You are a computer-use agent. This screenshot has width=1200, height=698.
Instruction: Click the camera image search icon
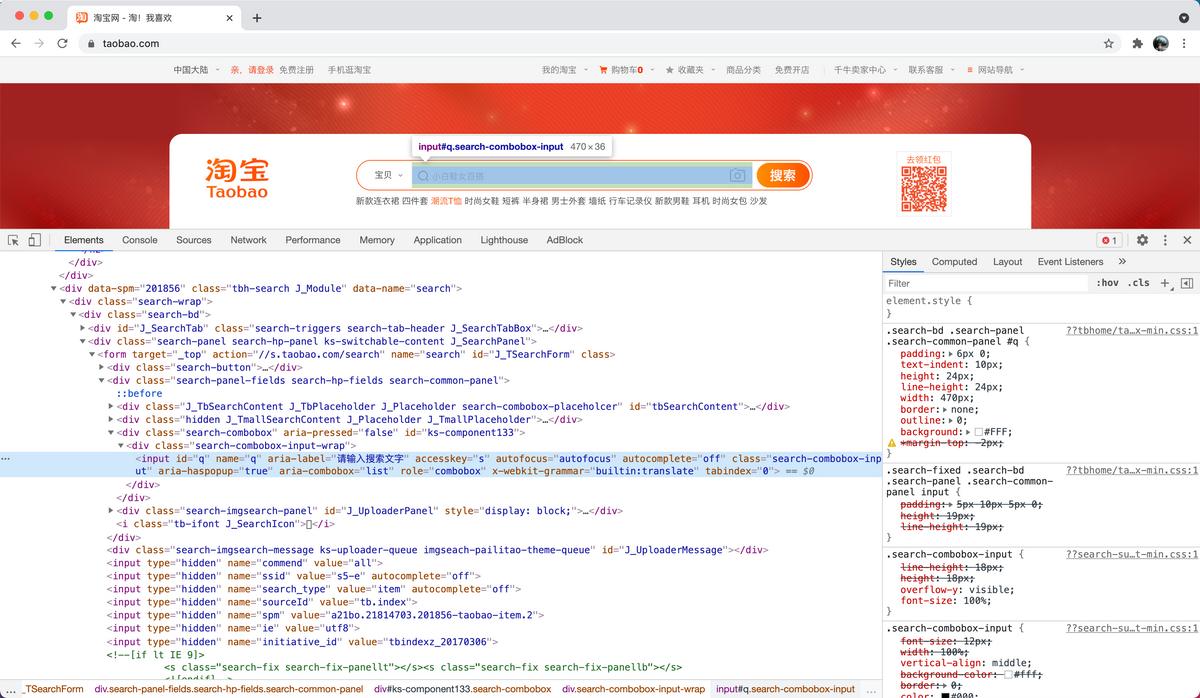pos(737,176)
